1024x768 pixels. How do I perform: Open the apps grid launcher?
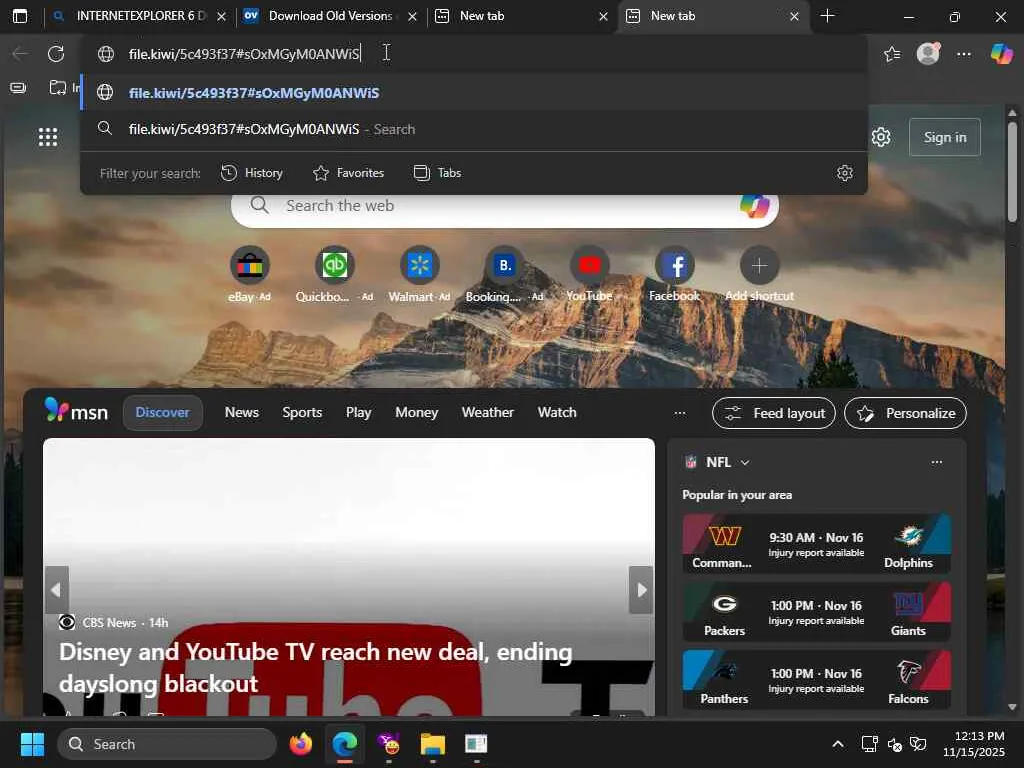click(48, 137)
